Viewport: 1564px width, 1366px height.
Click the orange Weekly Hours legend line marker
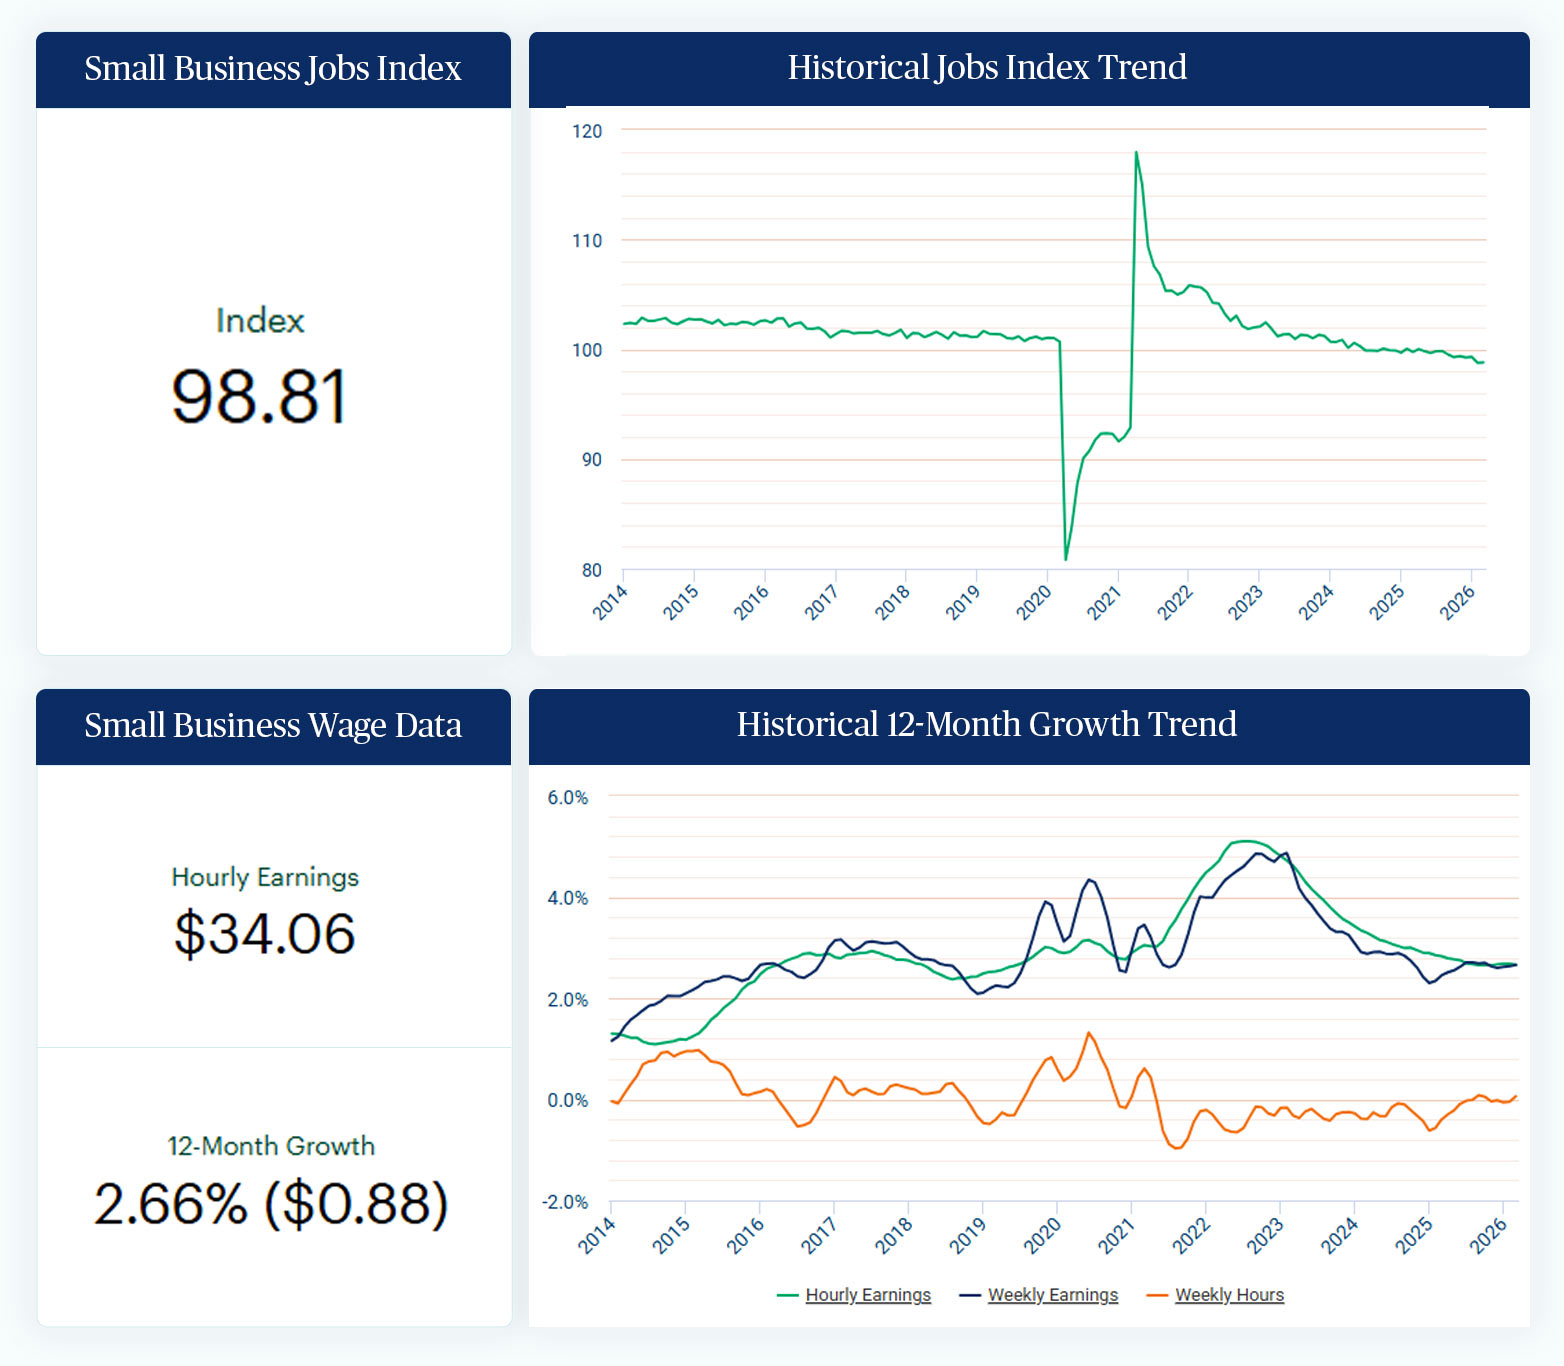tap(1157, 1295)
